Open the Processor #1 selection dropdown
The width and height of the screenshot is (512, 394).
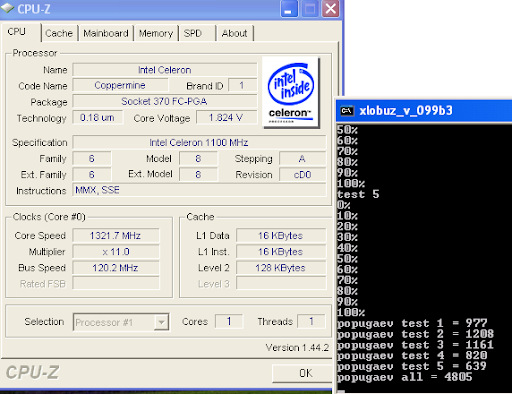[121, 322]
